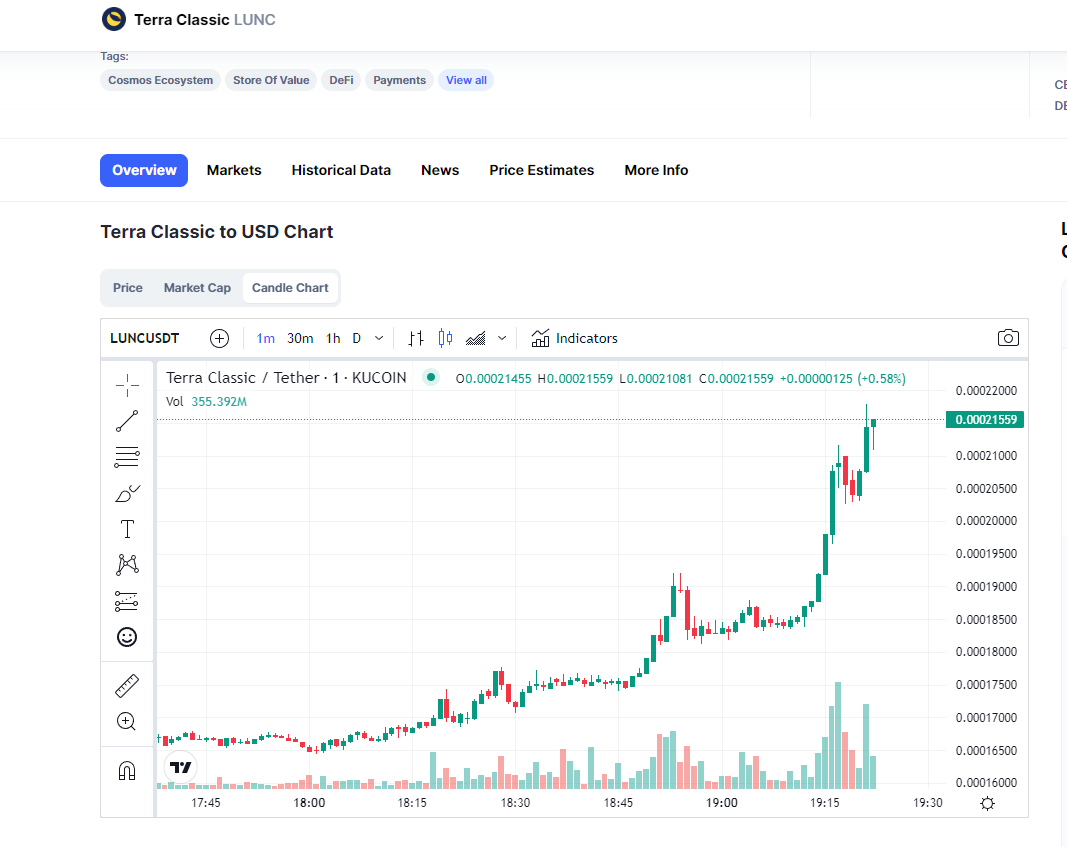This screenshot has height=847, width=1067.
Task: Click the TradingView logo on chart
Action: click(x=181, y=767)
